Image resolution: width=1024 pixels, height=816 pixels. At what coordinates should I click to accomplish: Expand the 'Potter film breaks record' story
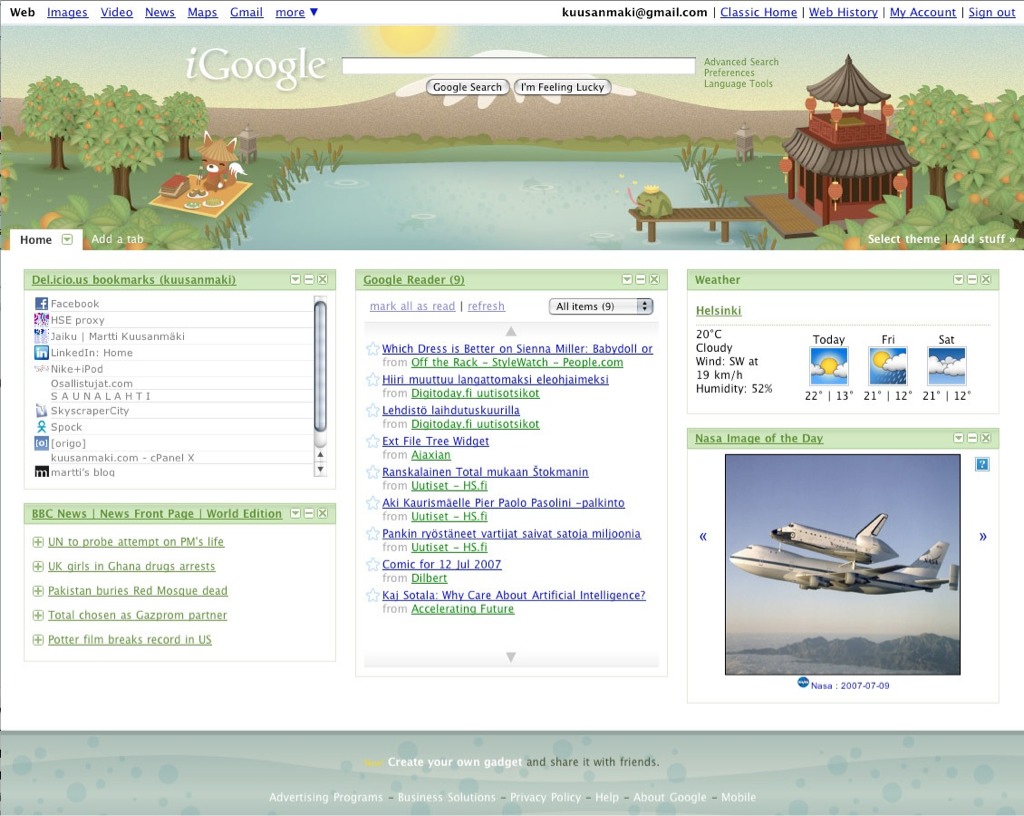pos(38,640)
